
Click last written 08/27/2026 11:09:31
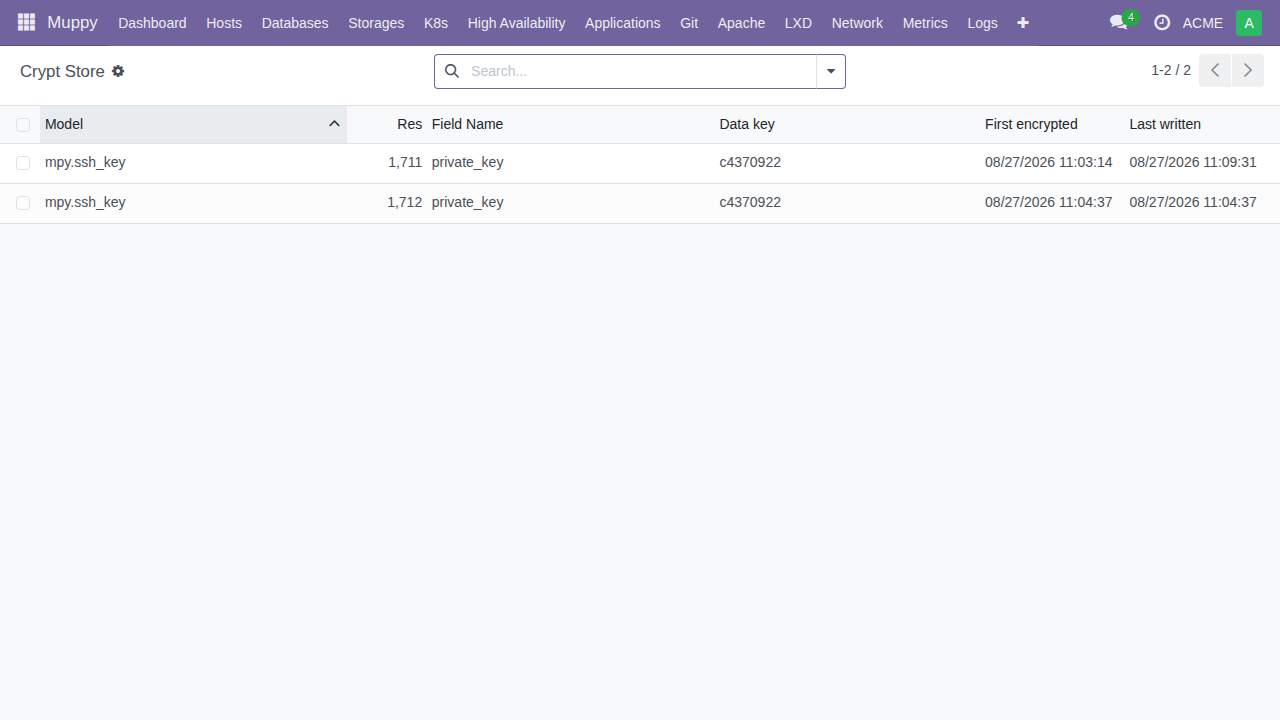tap(1193, 162)
